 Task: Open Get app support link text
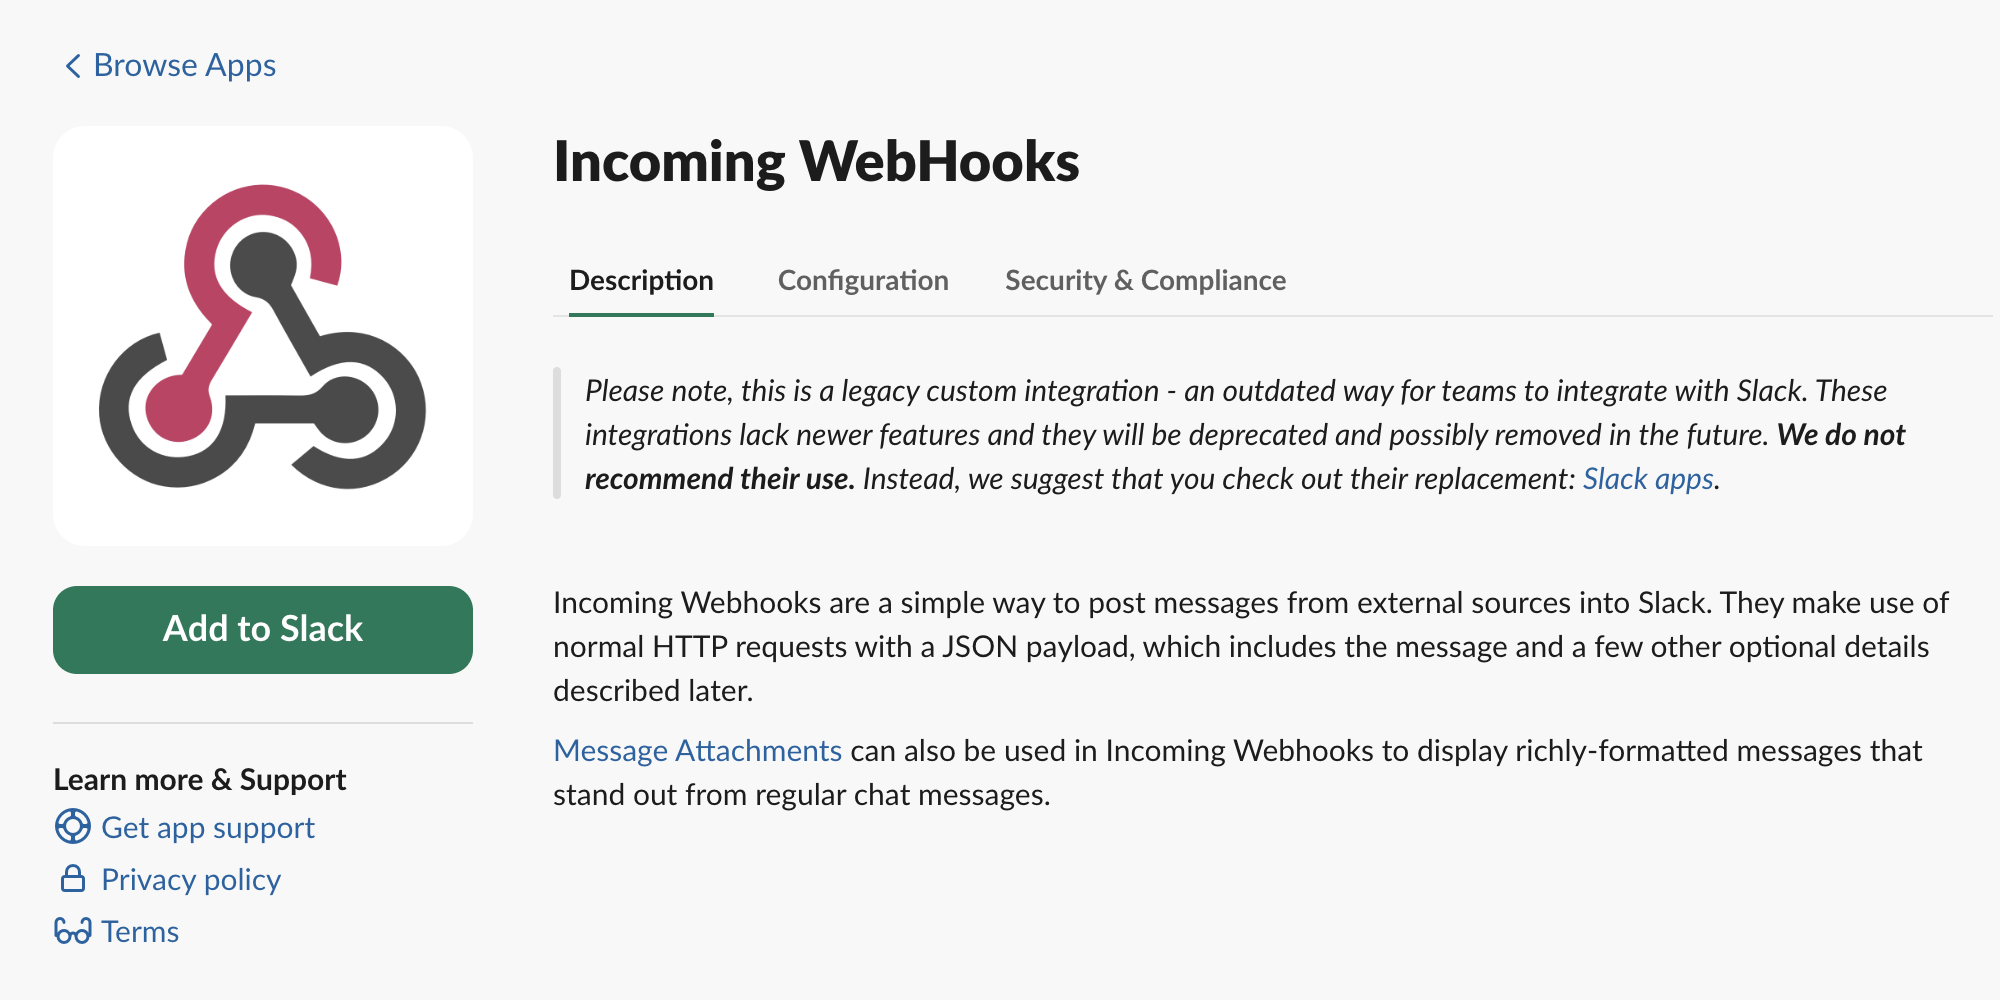point(208,828)
